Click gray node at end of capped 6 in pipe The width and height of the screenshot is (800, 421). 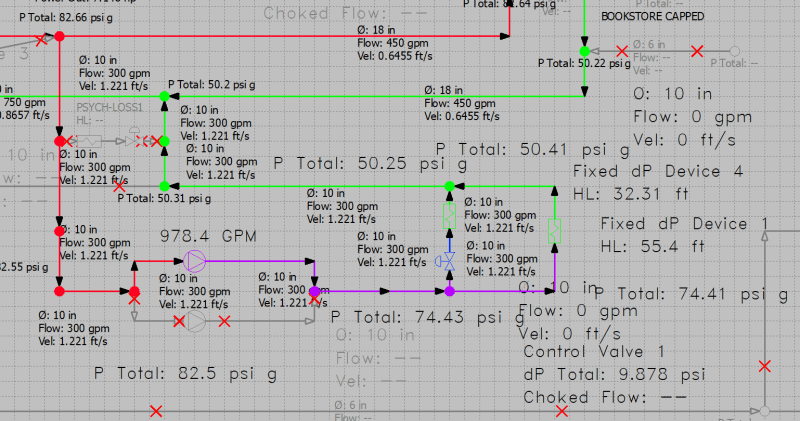tap(735, 51)
